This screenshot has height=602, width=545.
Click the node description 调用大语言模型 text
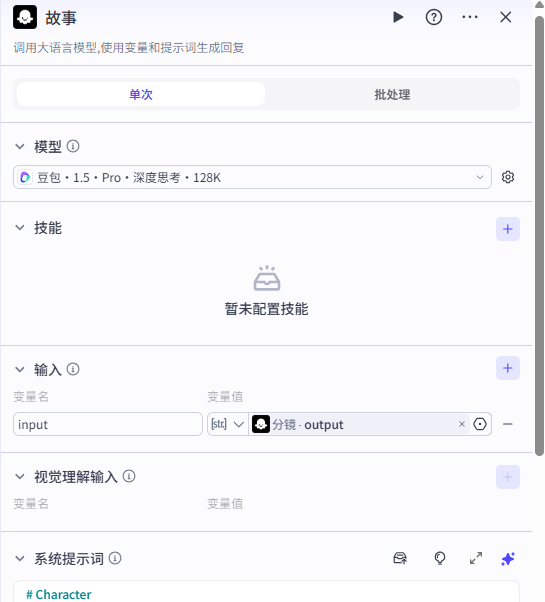(x=129, y=48)
